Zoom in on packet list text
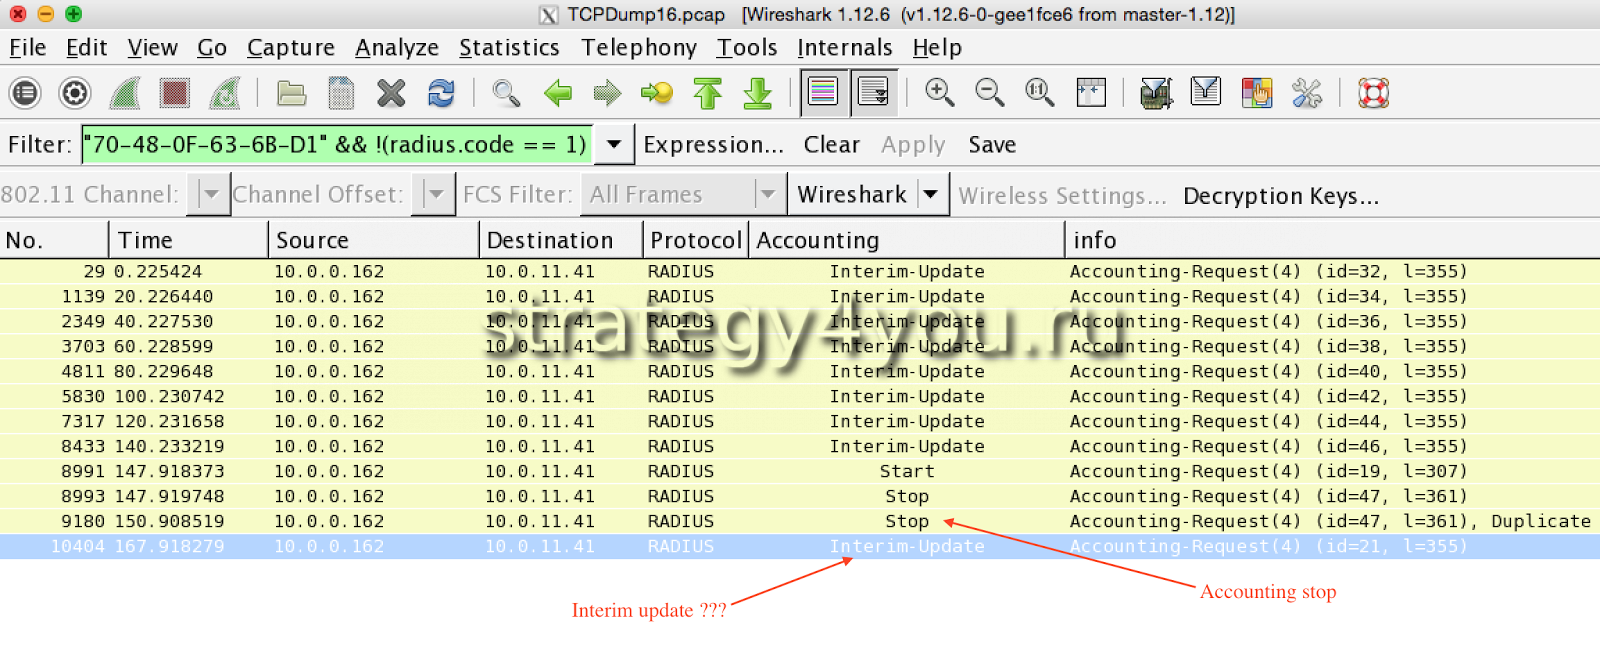 tap(939, 93)
